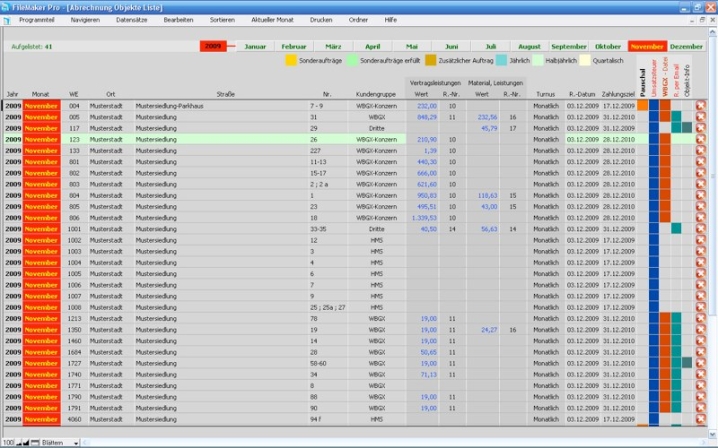Click delete icon on row WE 004
Viewport: 718px width, 448px height.
pyautogui.click(x=701, y=105)
